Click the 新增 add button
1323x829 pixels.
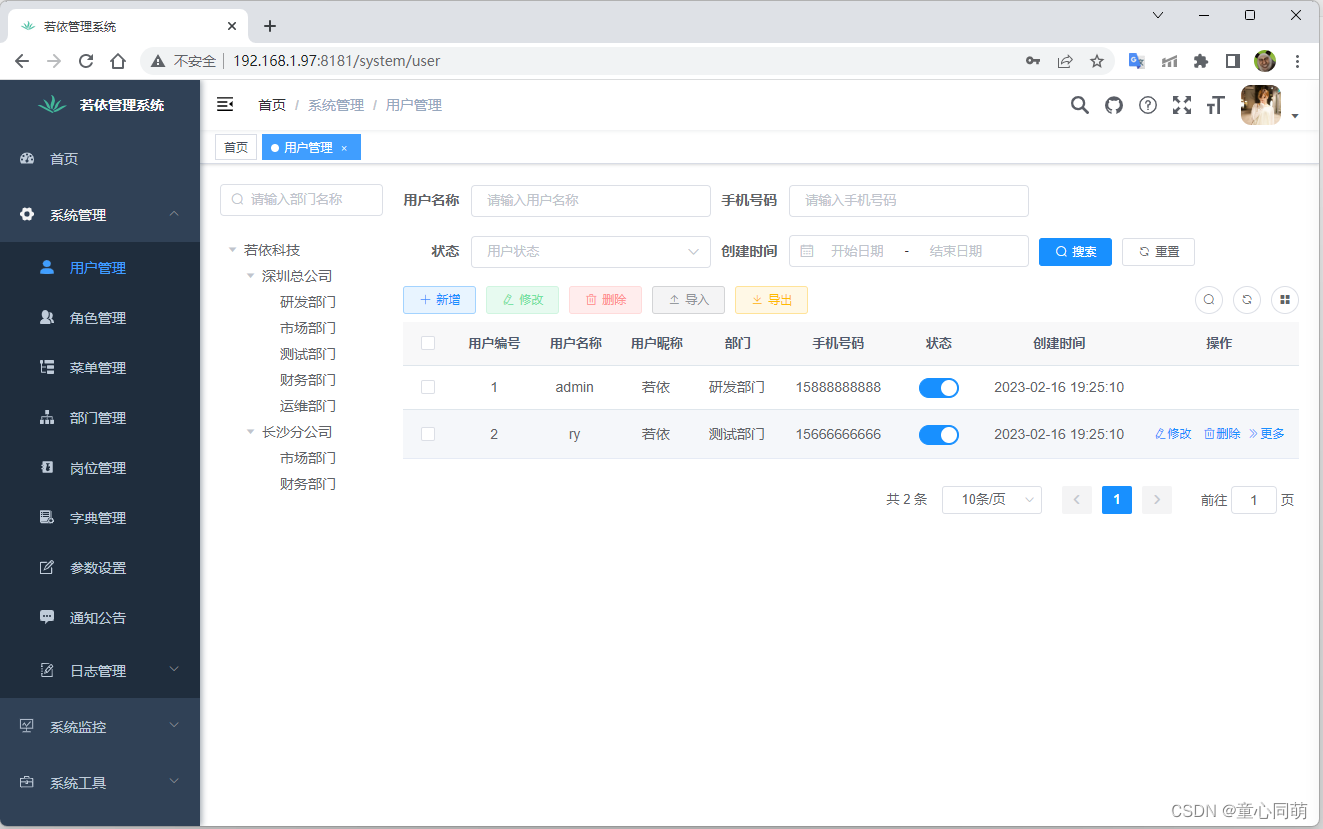click(439, 299)
